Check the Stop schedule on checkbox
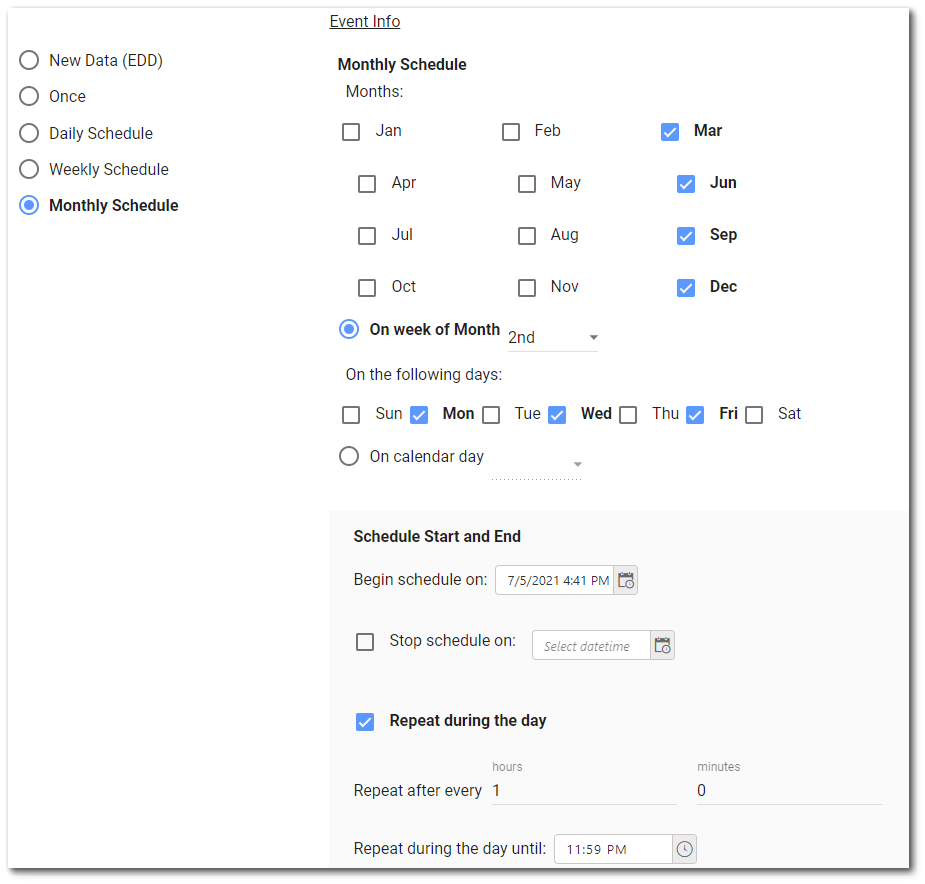The width and height of the screenshot is (925, 884). [365, 642]
